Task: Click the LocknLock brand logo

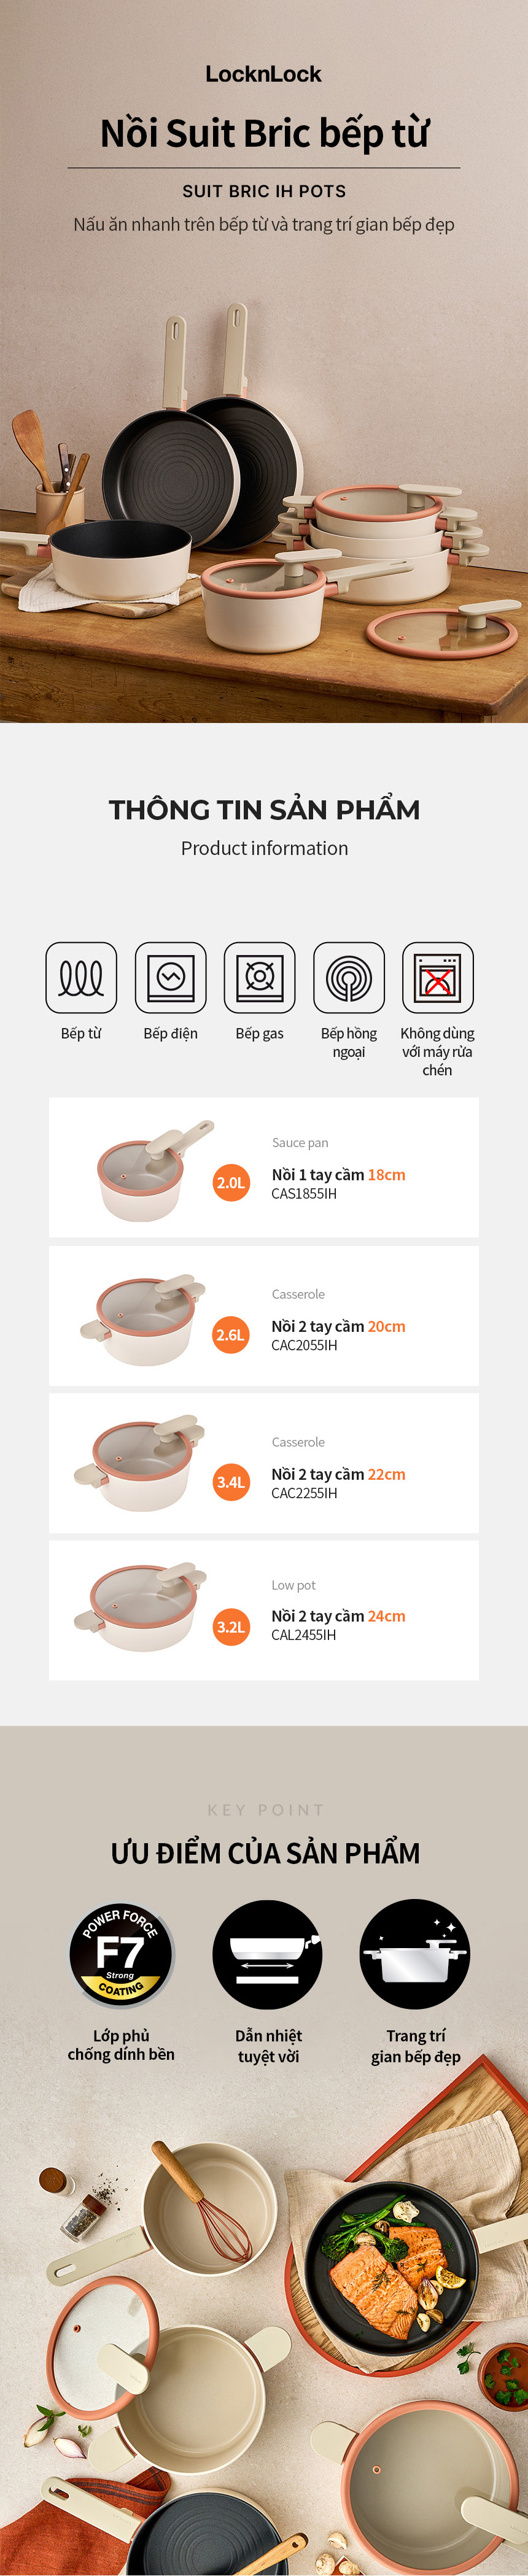Action: (264, 74)
